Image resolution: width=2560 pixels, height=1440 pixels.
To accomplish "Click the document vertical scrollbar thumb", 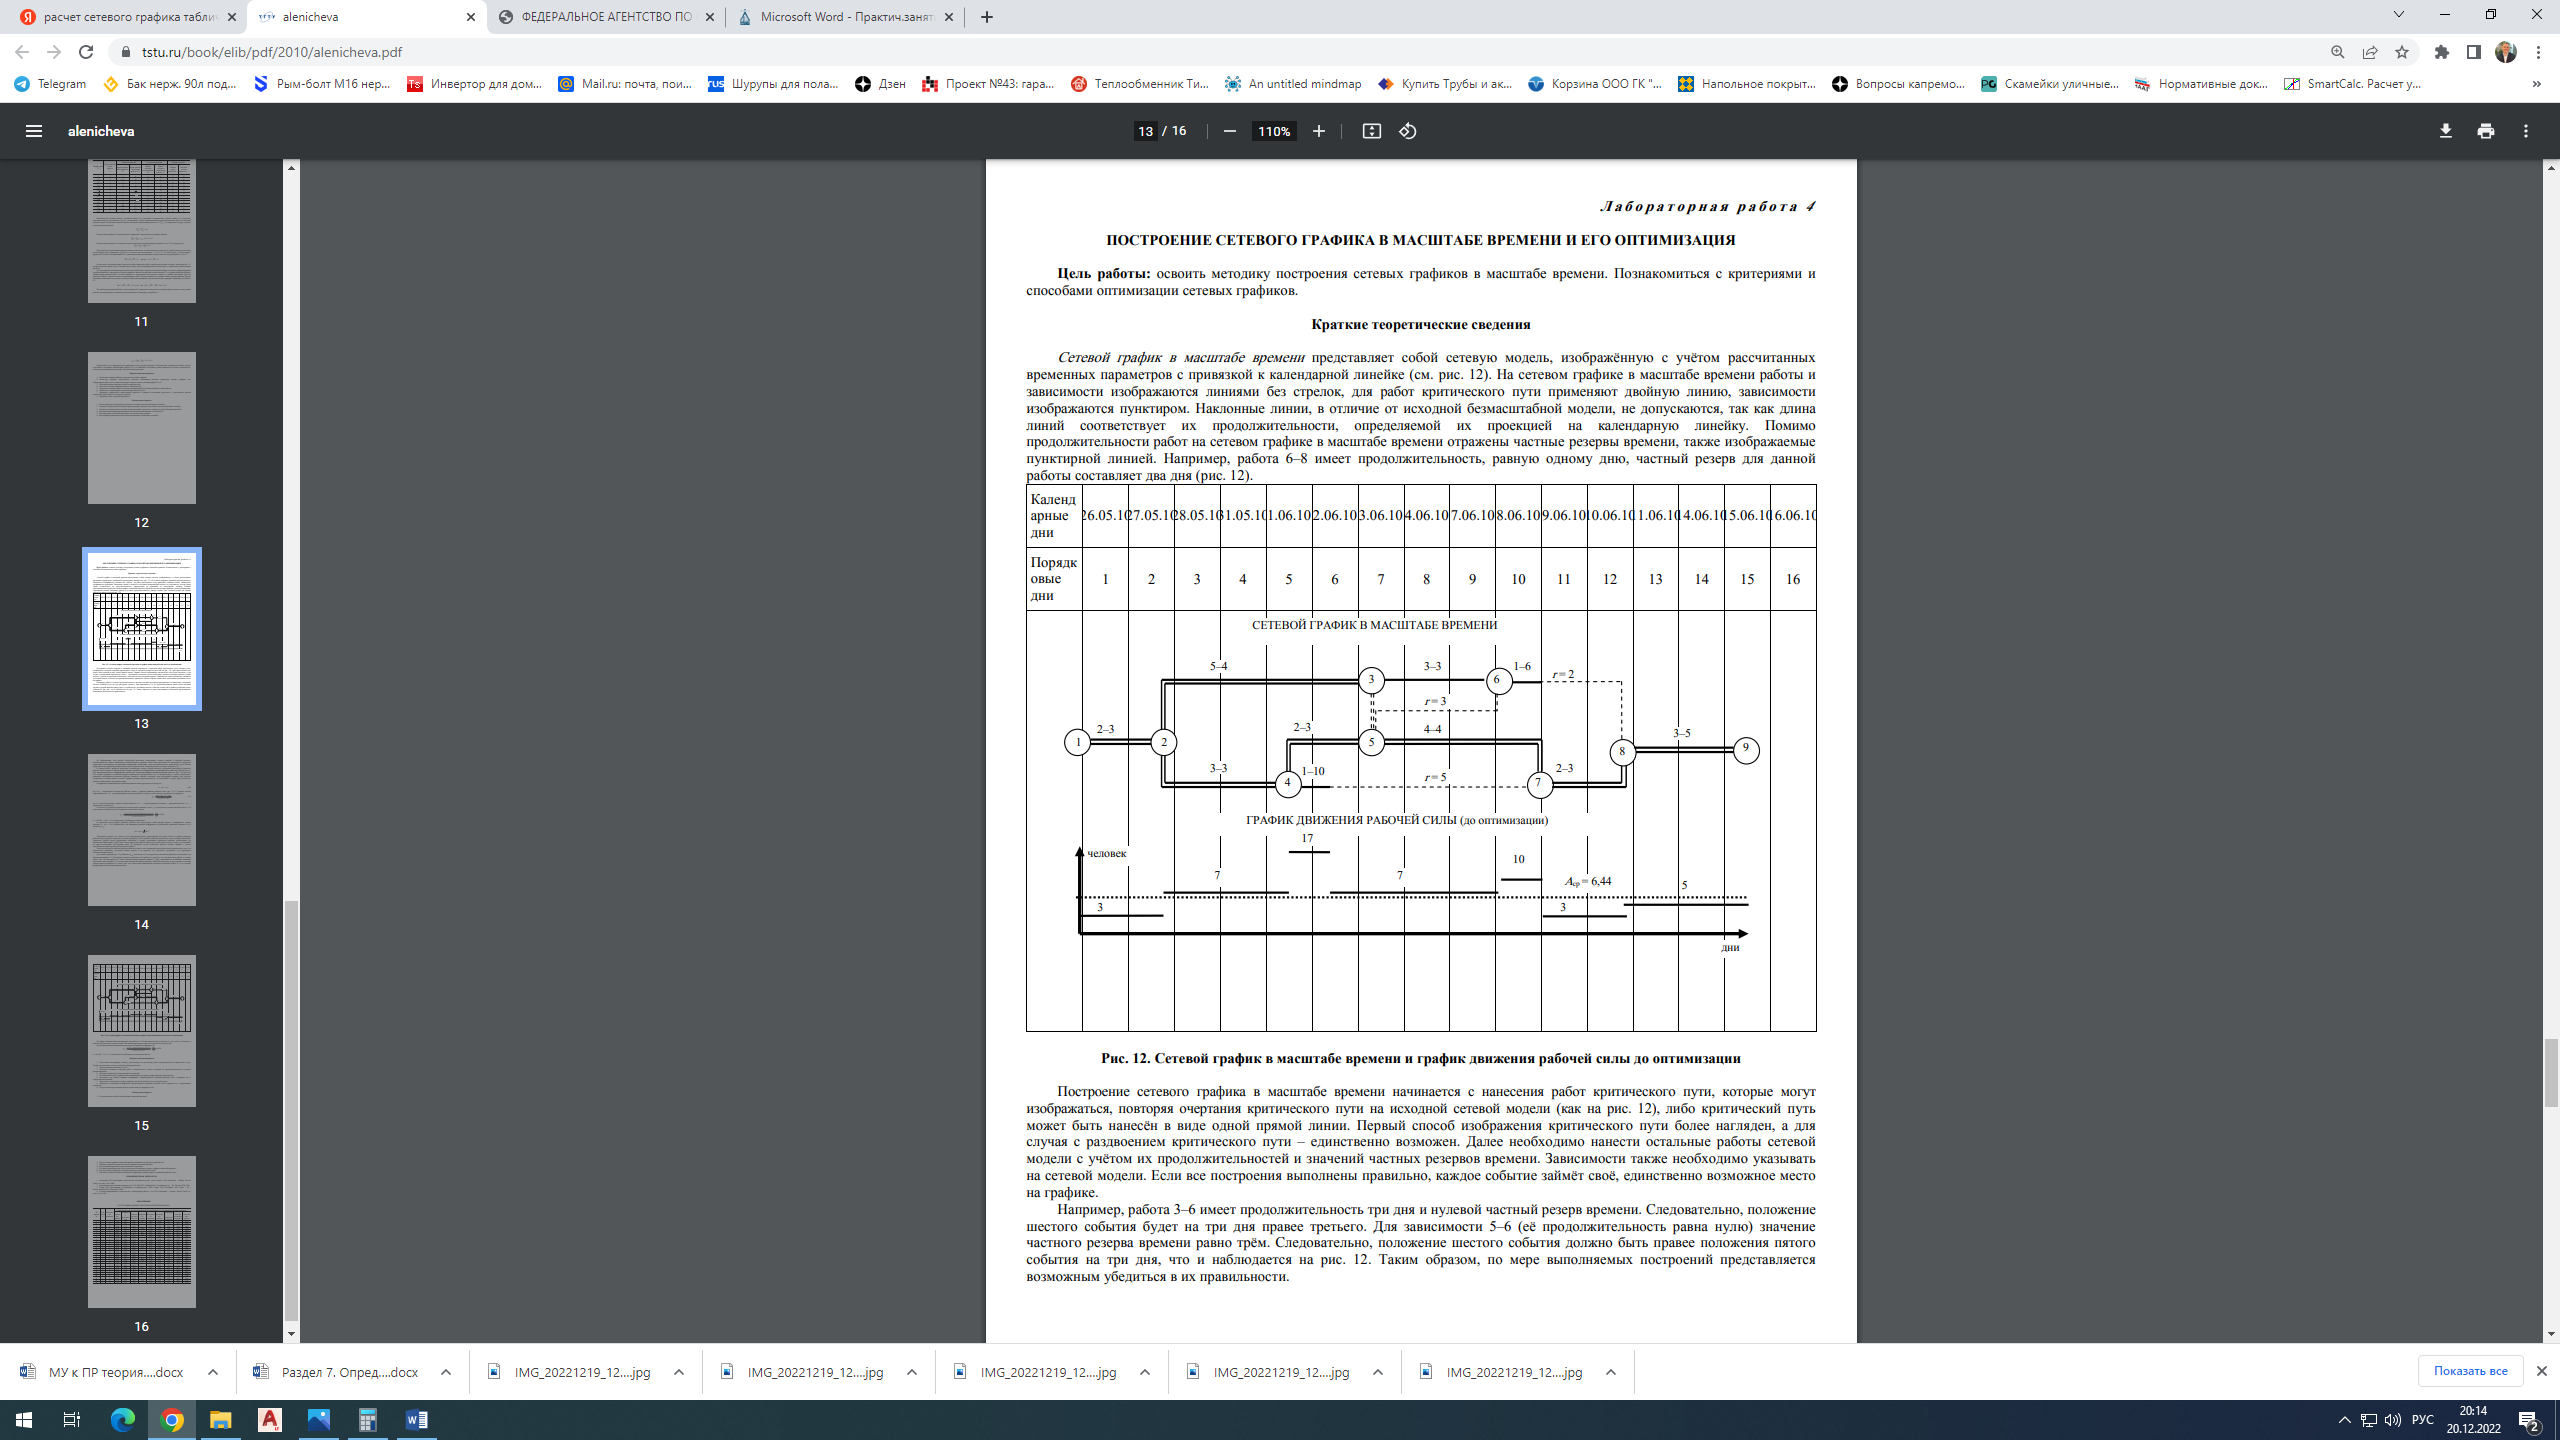I will tap(2551, 1073).
